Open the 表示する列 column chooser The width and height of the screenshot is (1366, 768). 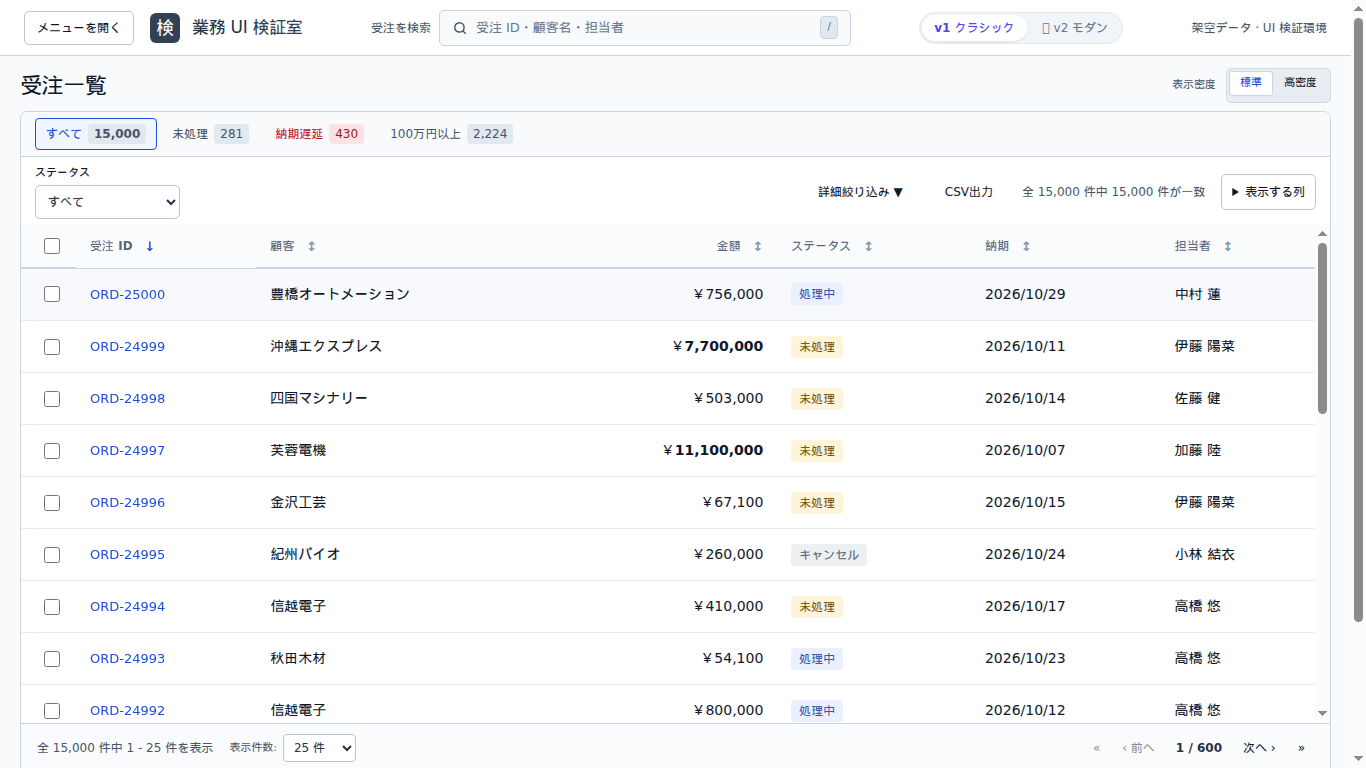click(x=1268, y=192)
